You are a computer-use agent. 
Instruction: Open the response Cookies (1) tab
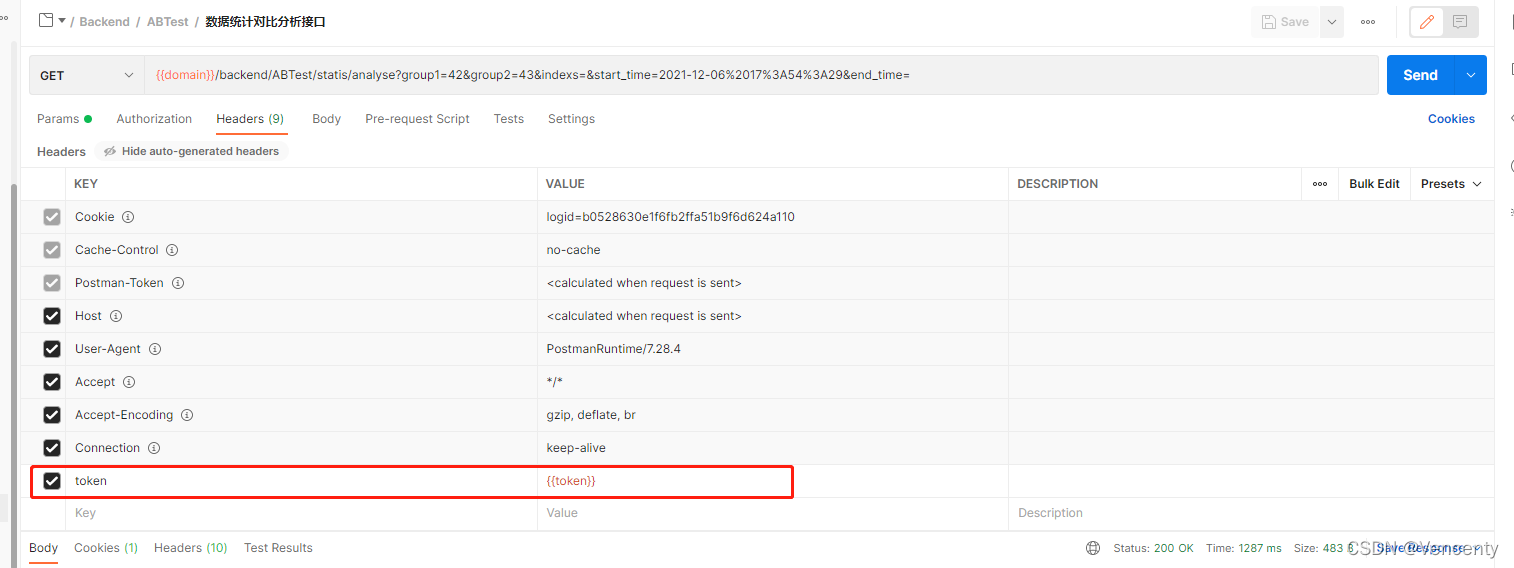pyautogui.click(x=106, y=548)
